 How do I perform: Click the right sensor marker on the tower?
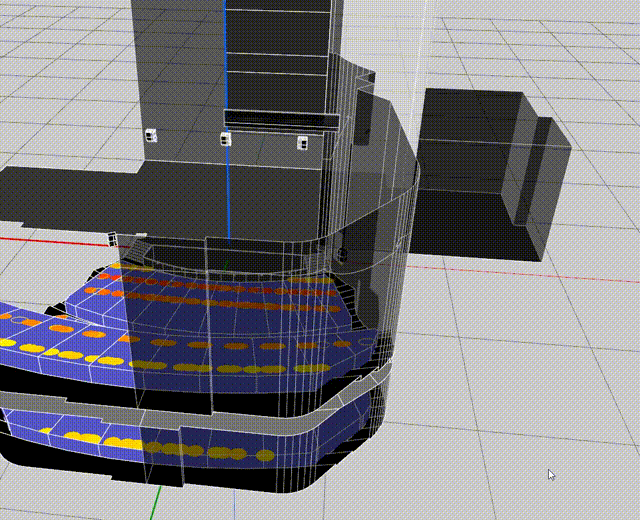tap(302, 143)
